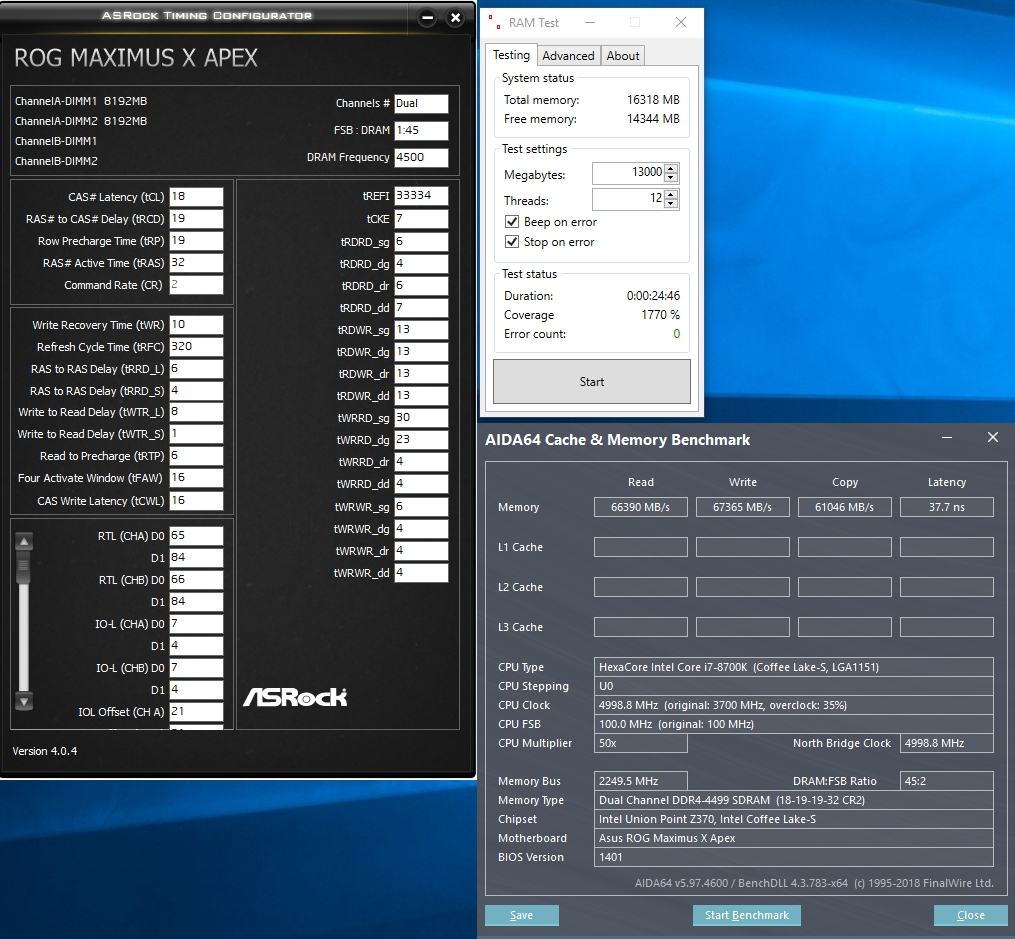Toggle the Stop on error checkbox

511,242
